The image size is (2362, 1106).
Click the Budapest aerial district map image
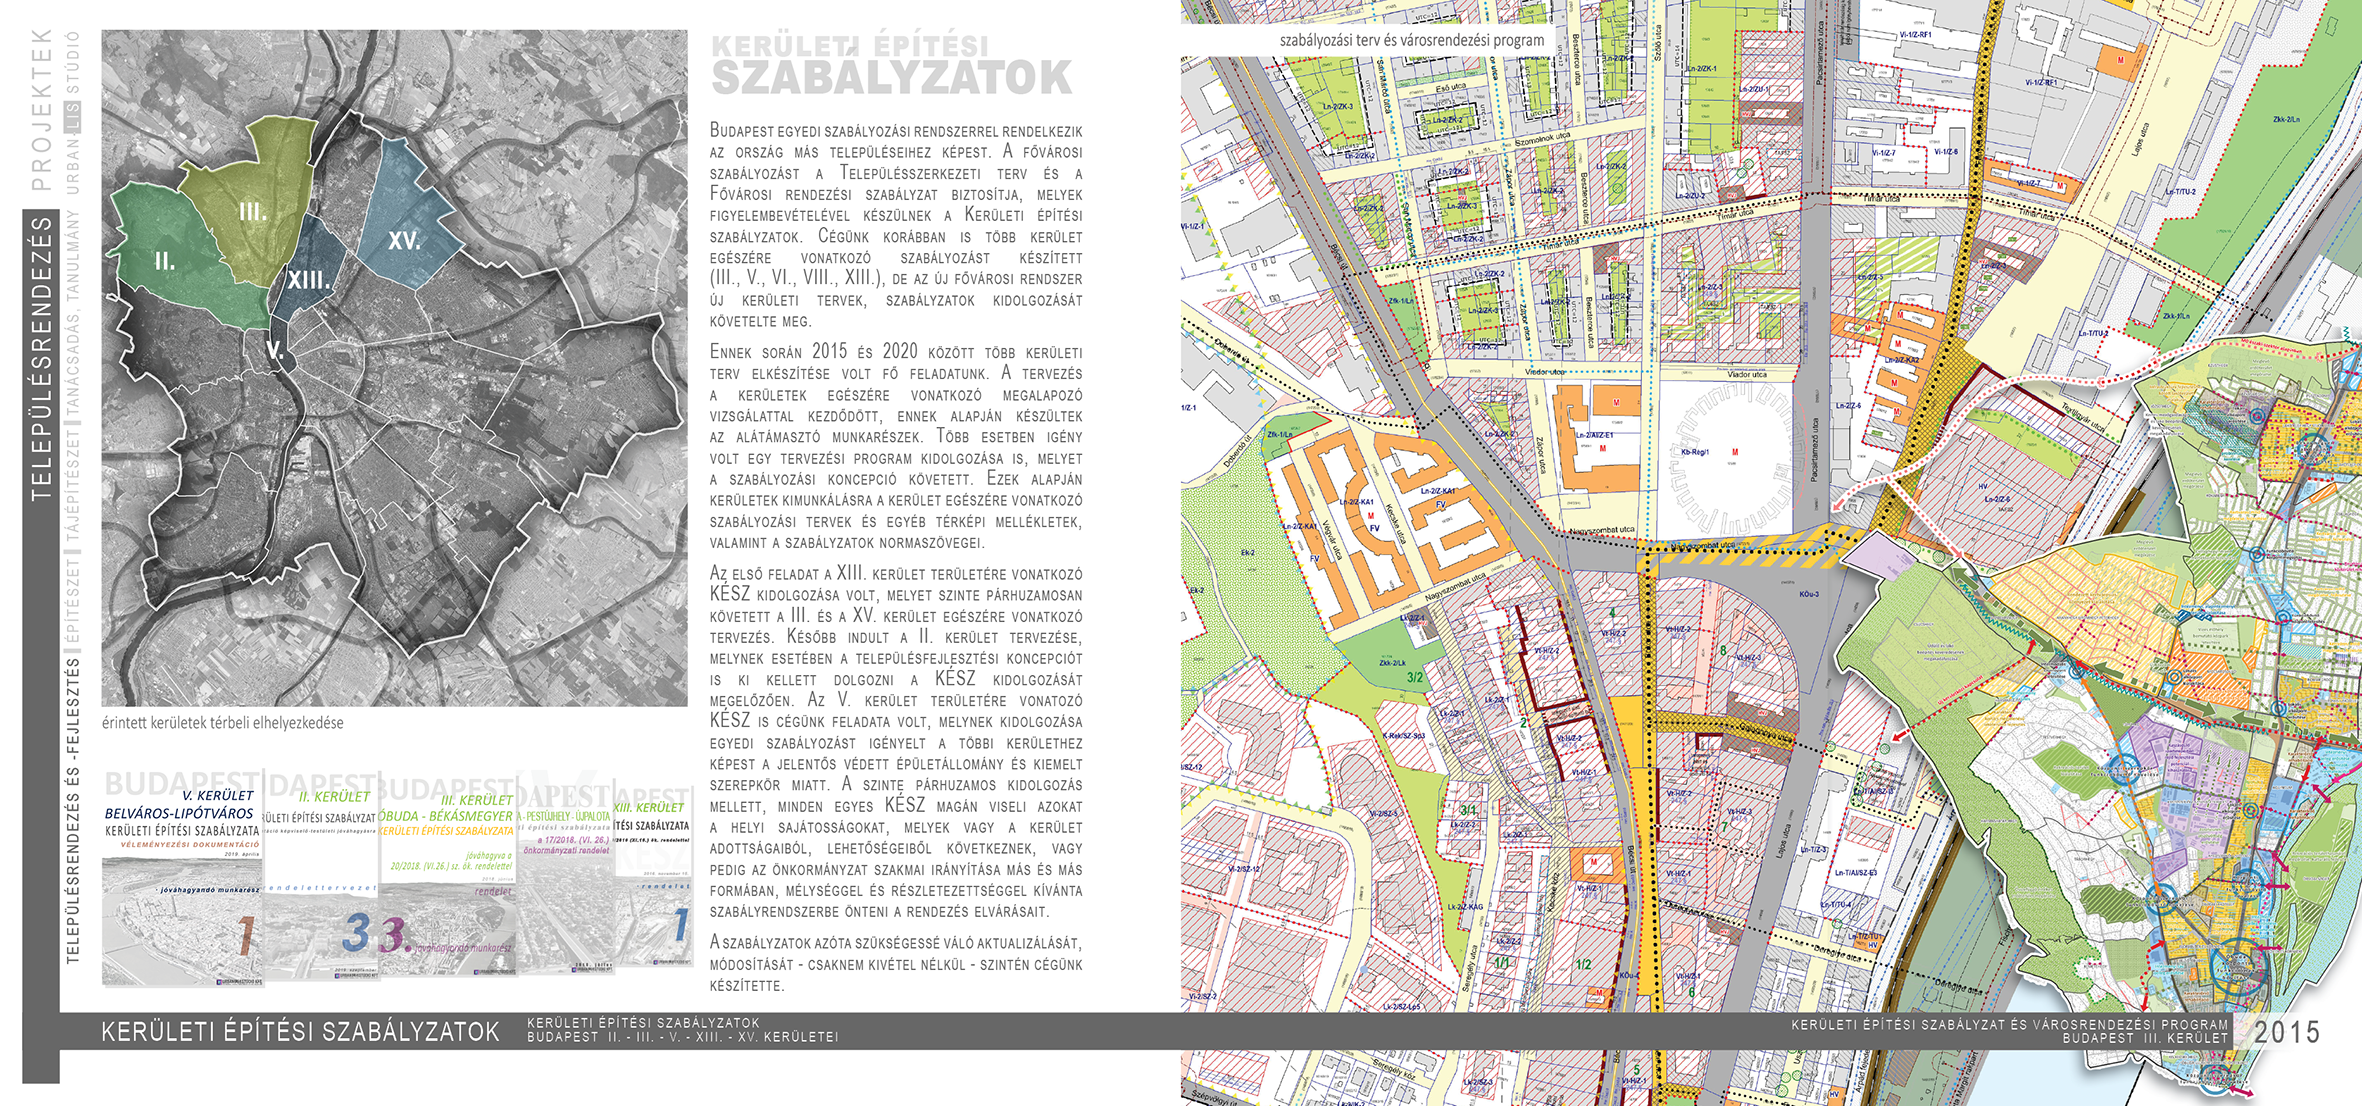tap(394, 368)
